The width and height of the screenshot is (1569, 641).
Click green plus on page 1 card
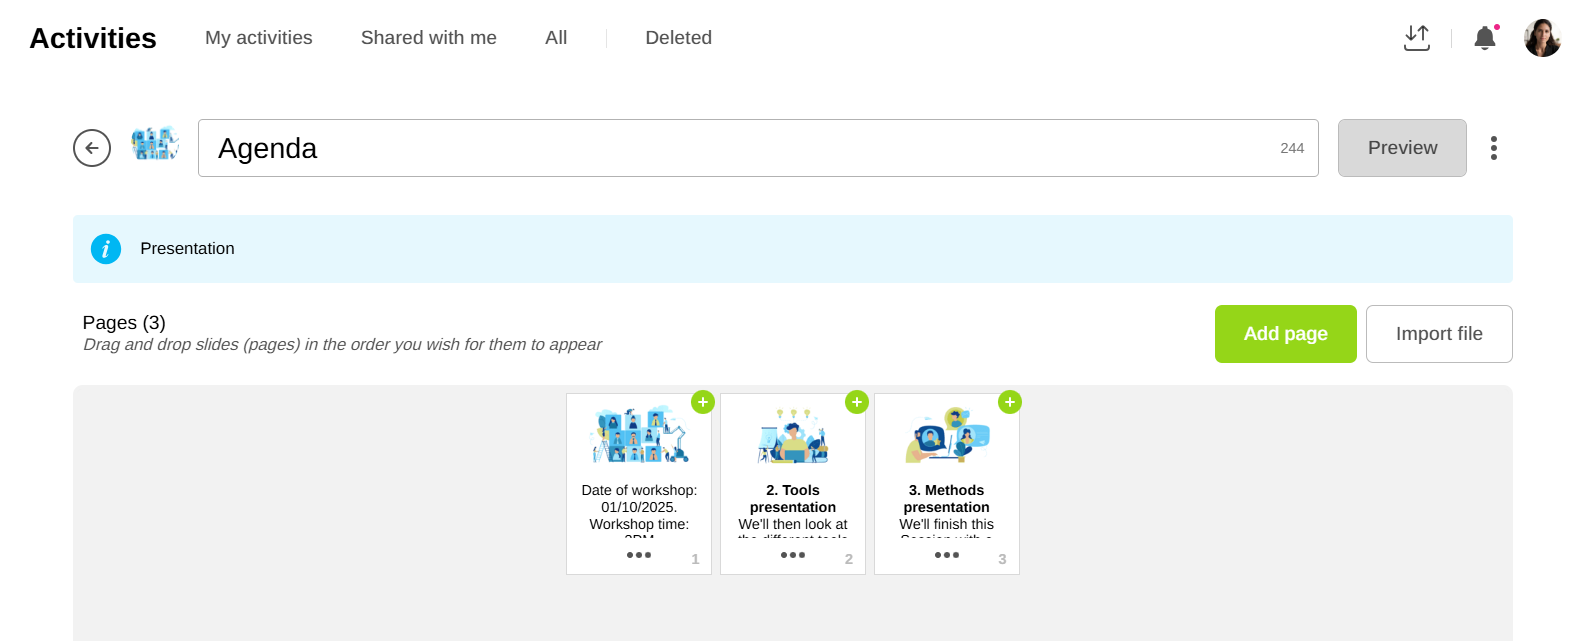pos(703,402)
